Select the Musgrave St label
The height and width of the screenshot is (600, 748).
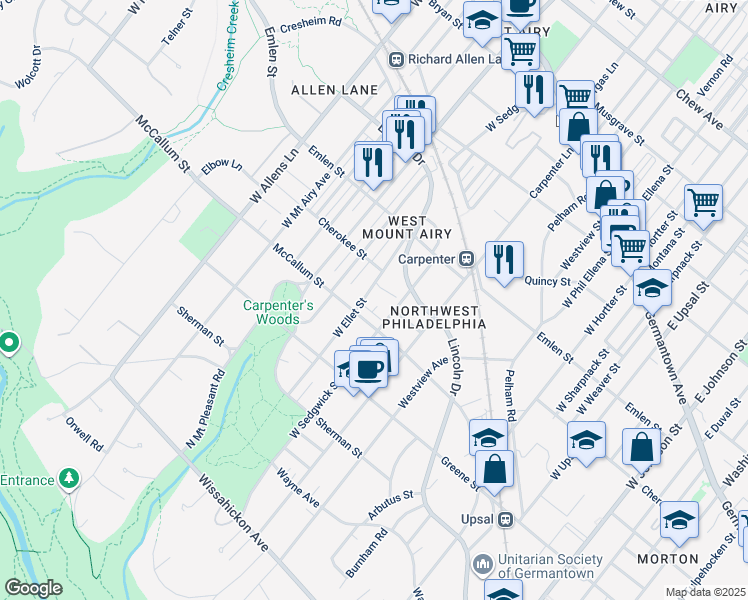(620, 125)
